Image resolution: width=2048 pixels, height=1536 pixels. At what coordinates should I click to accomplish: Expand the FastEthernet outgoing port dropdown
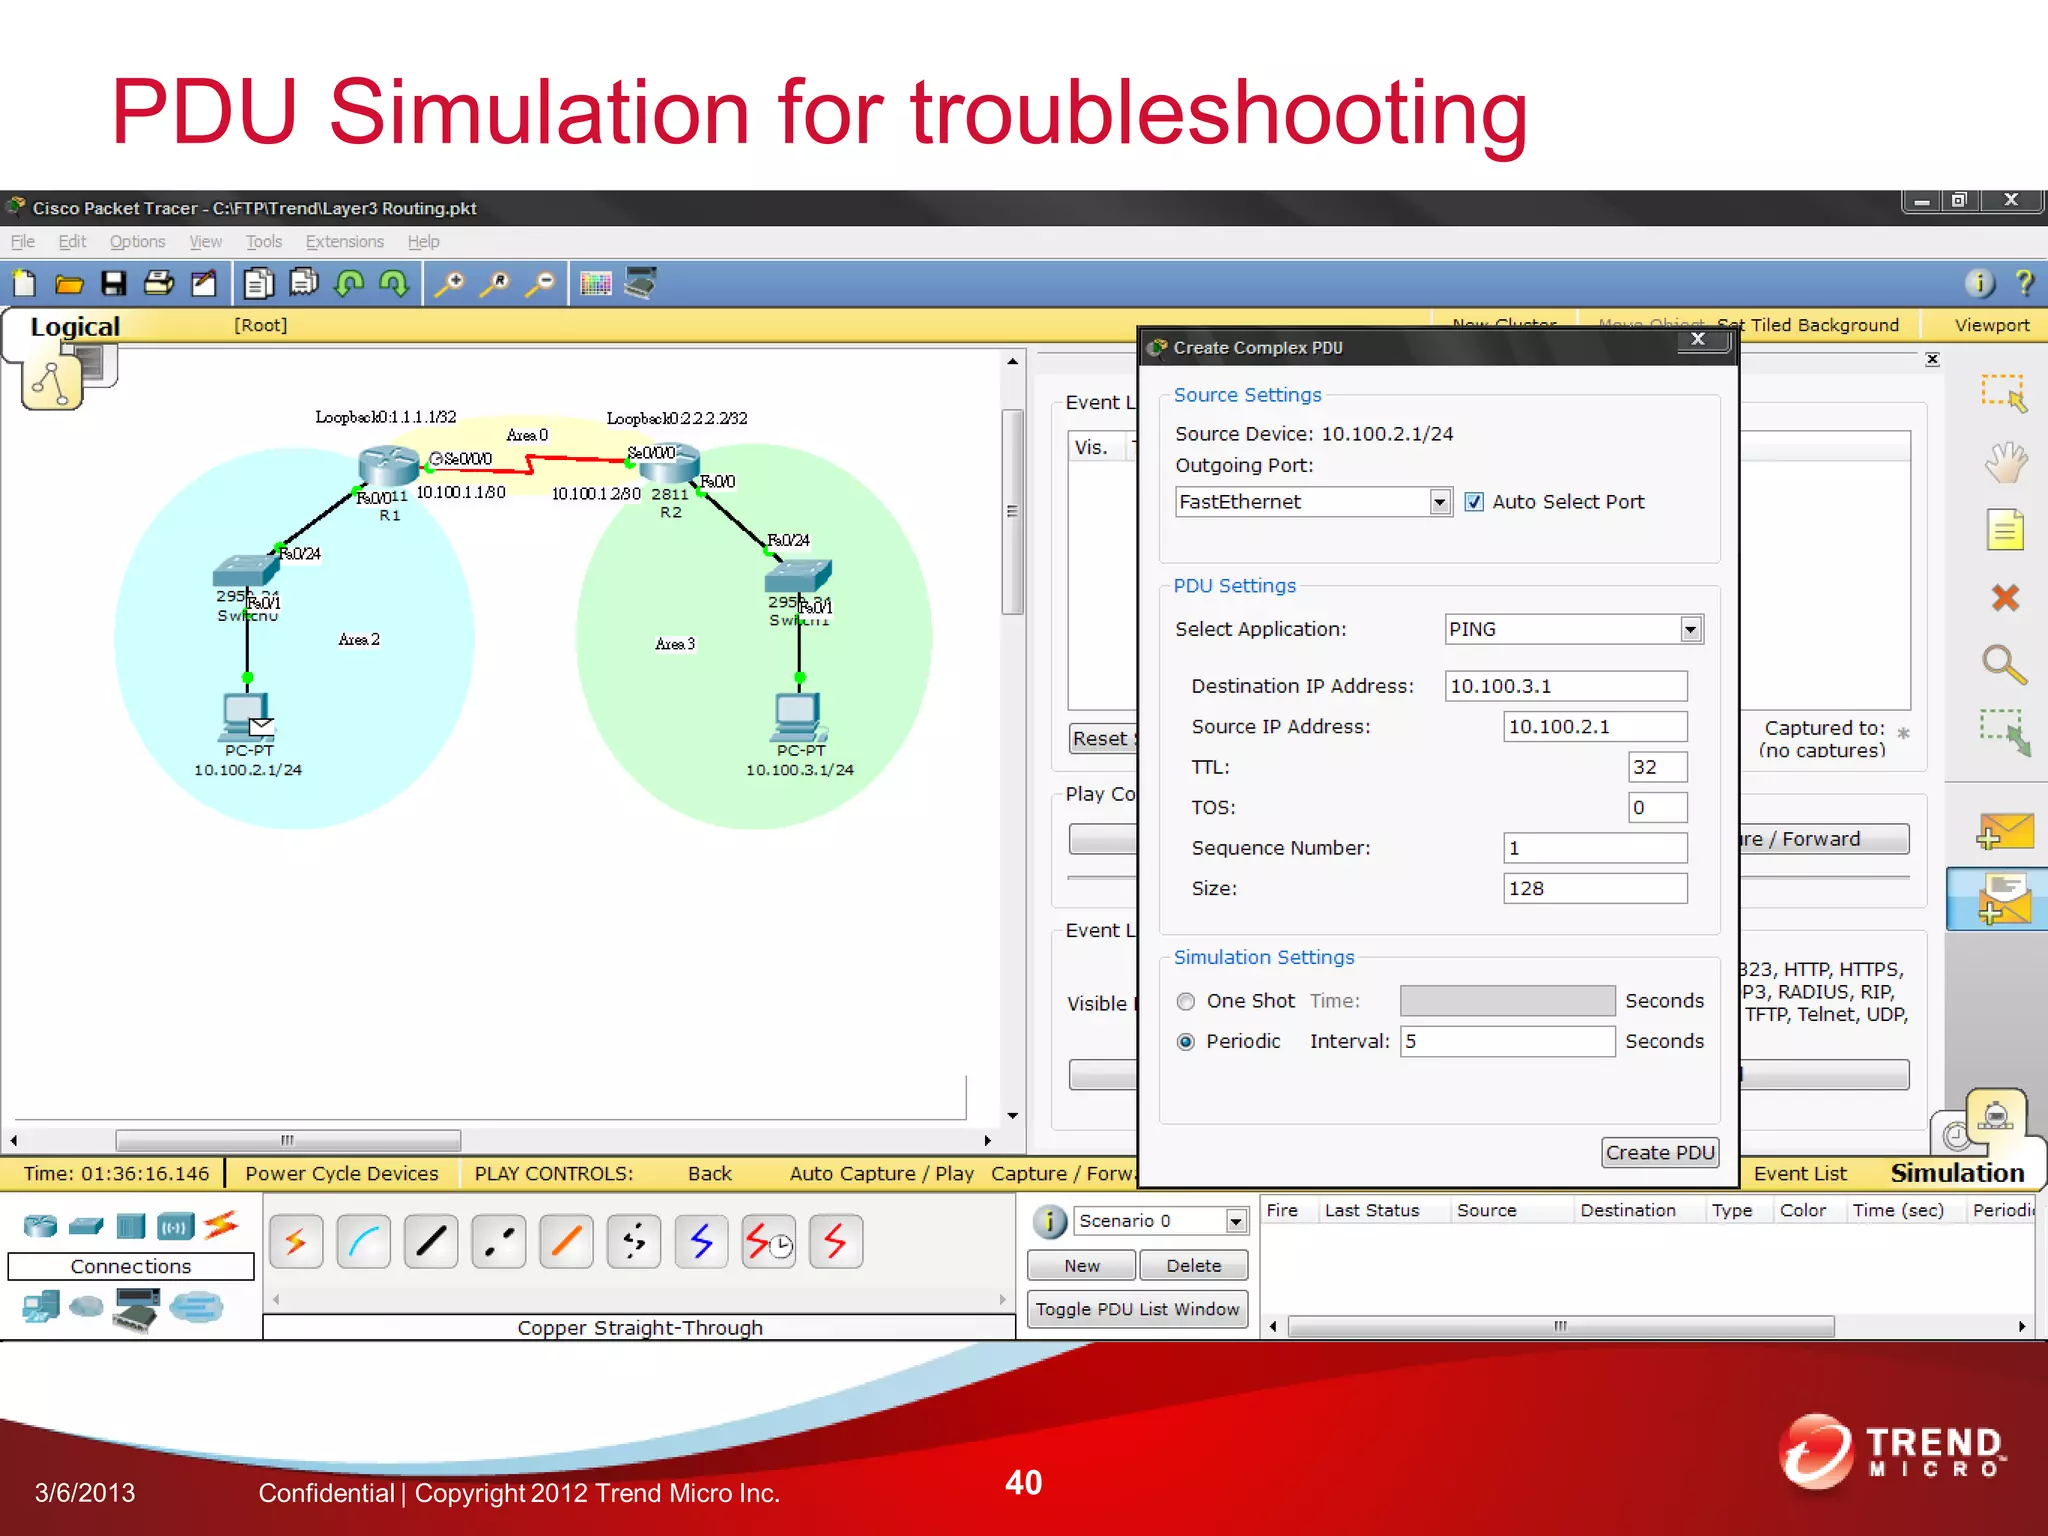tap(1439, 502)
